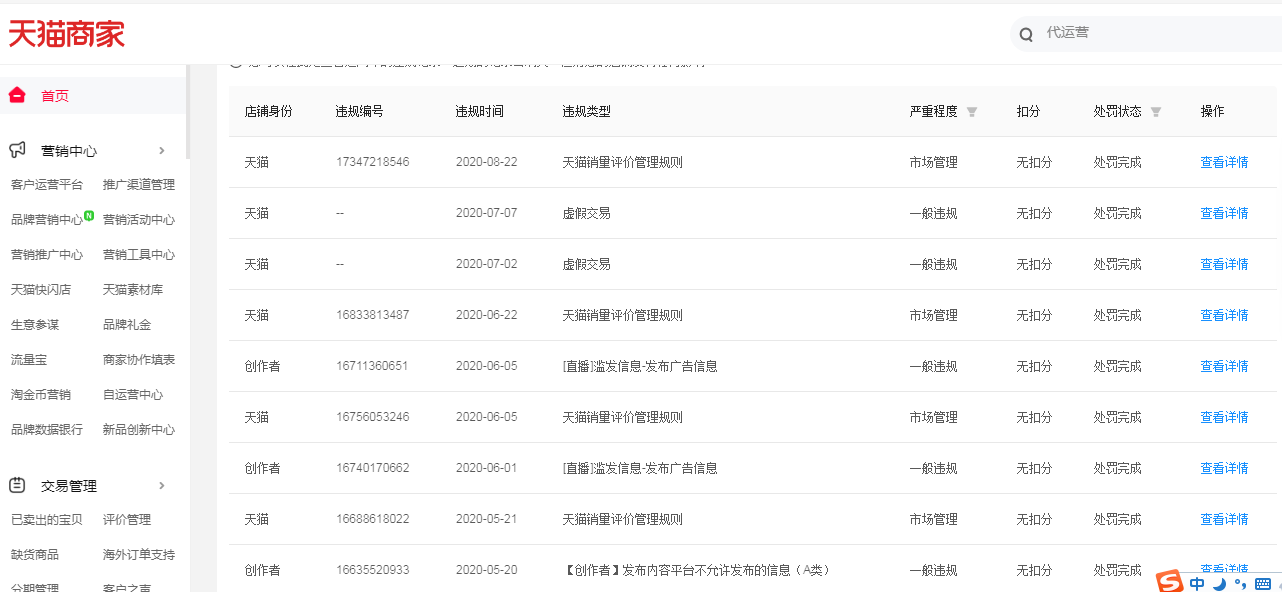The height and width of the screenshot is (594, 1282).
Task: Open the soft keyboard icon
Action: (1262, 584)
